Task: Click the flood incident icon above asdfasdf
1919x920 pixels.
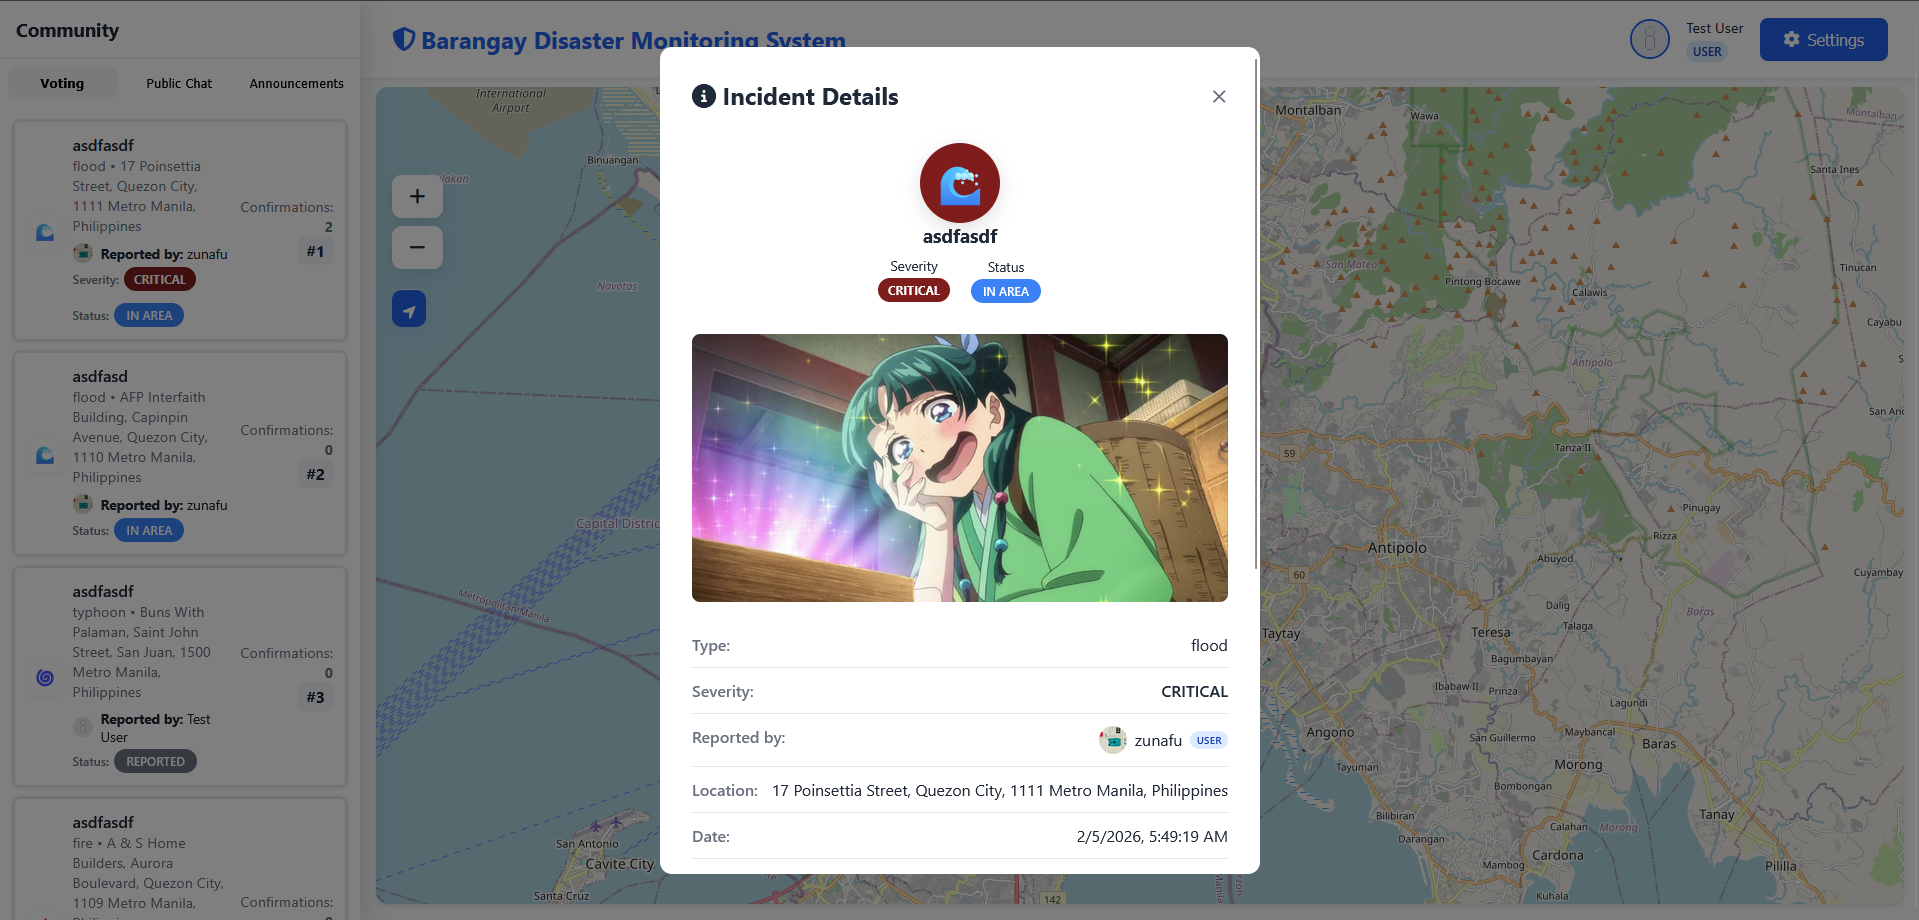Action: click(x=960, y=183)
